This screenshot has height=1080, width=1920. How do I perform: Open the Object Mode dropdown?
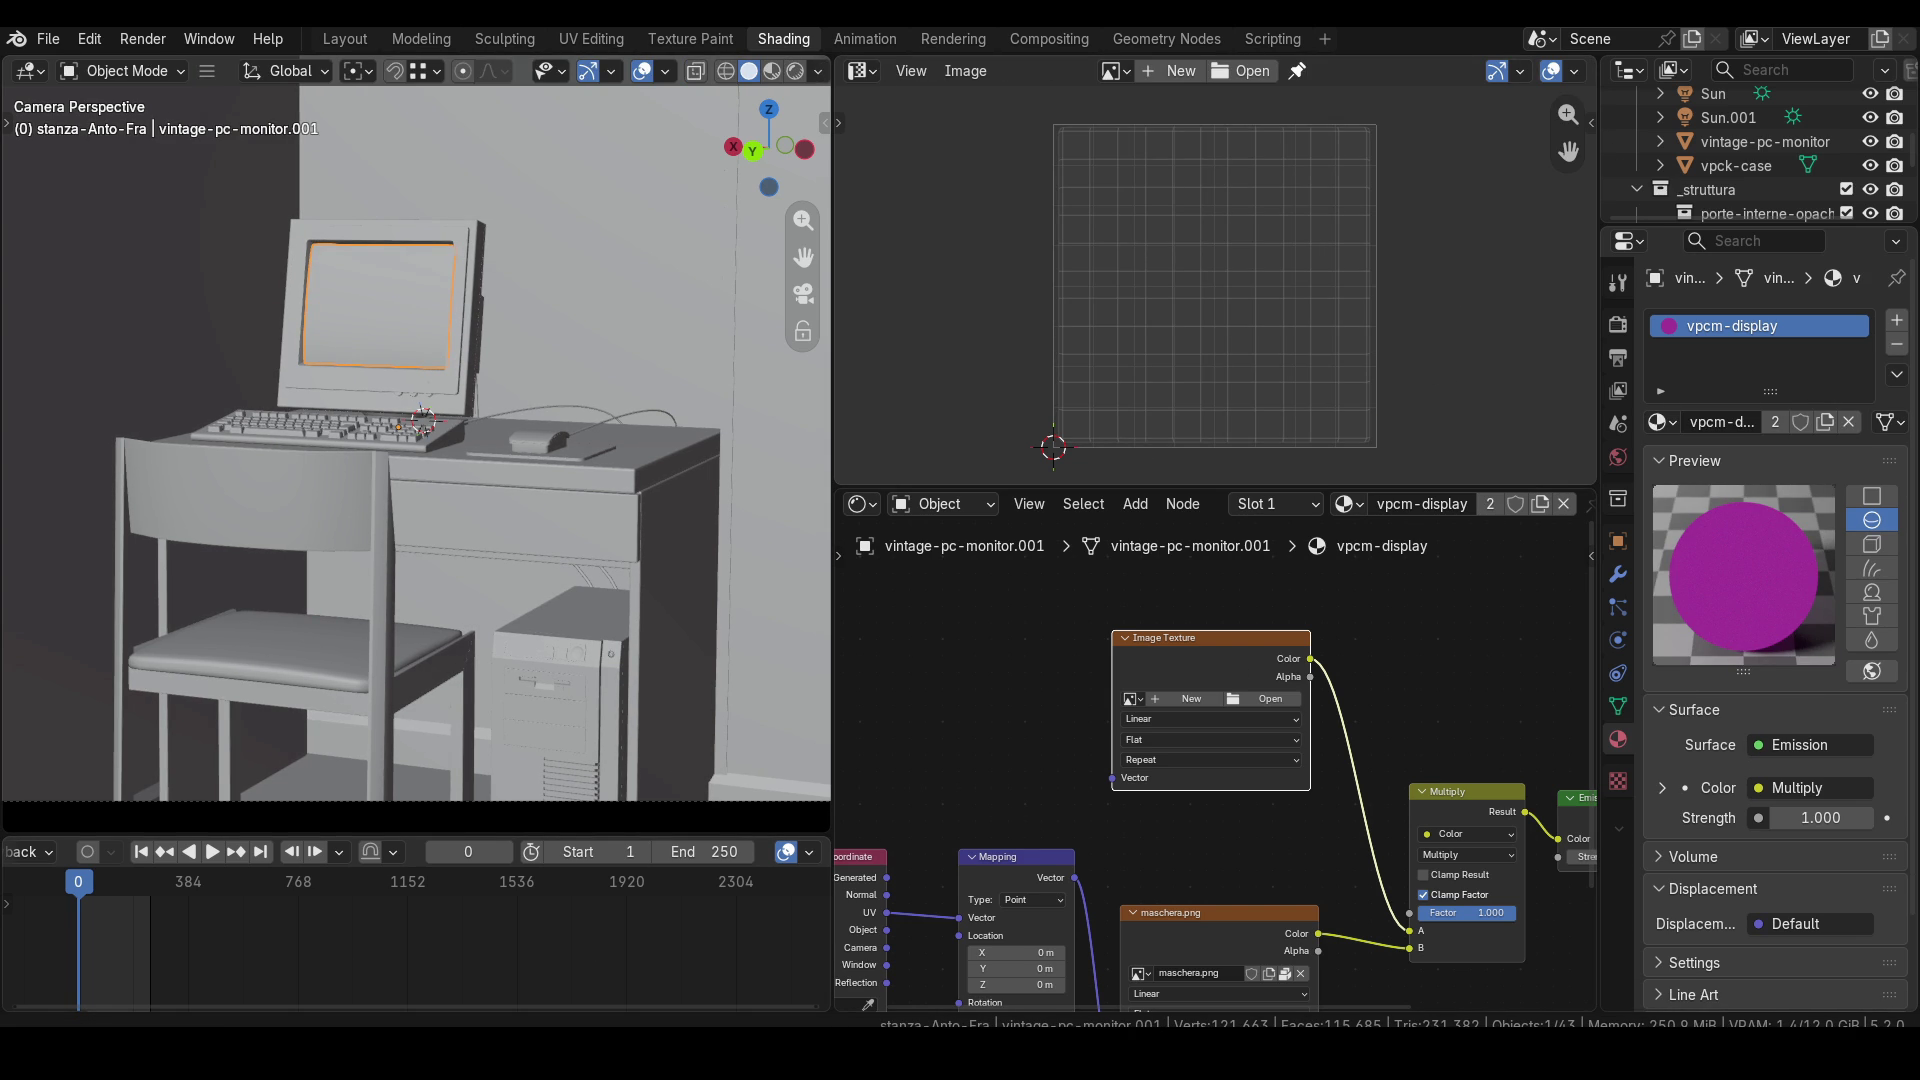pyautogui.click(x=123, y=71)
